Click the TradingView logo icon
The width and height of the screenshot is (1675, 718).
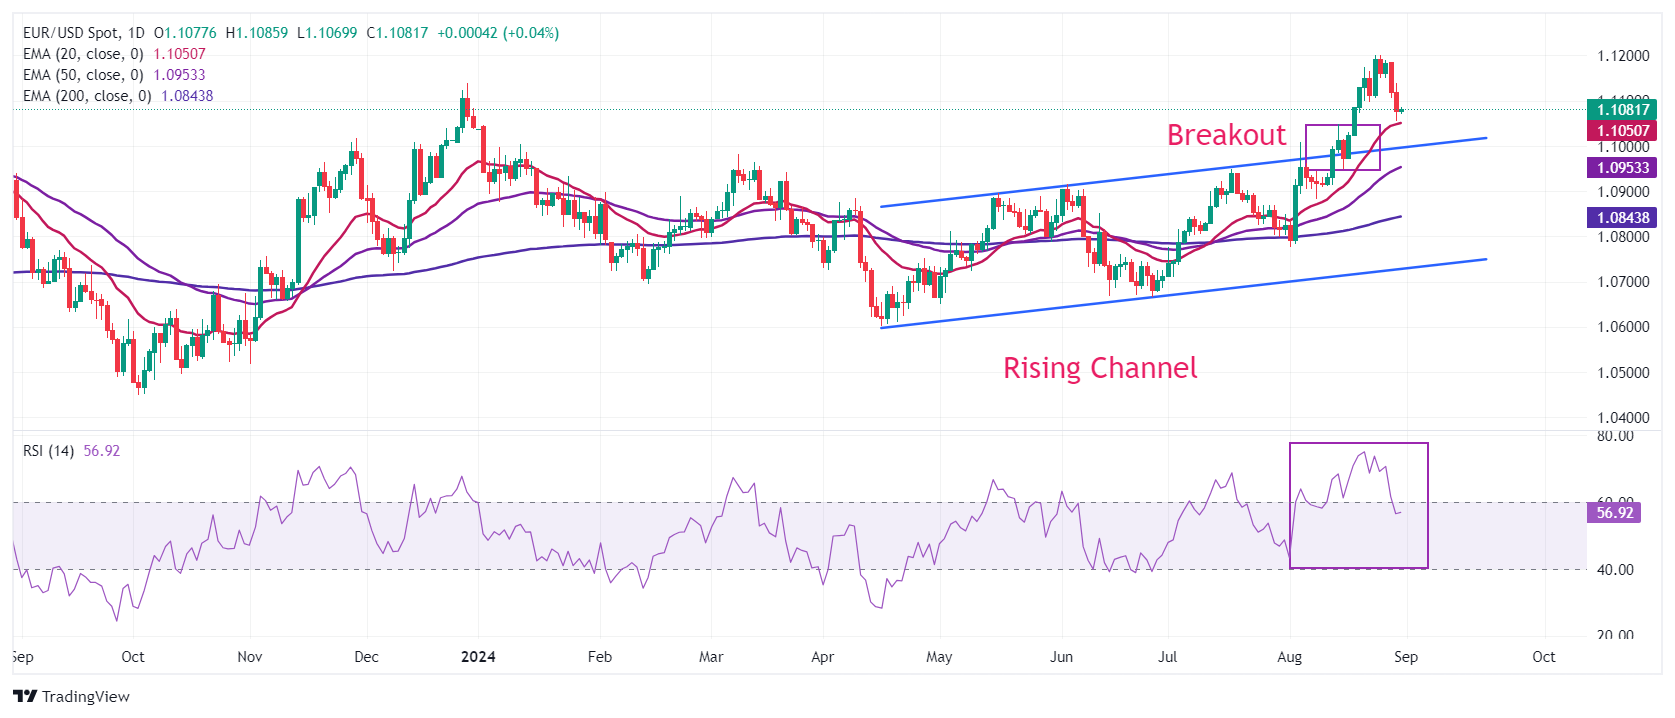(x=25, y=697)
